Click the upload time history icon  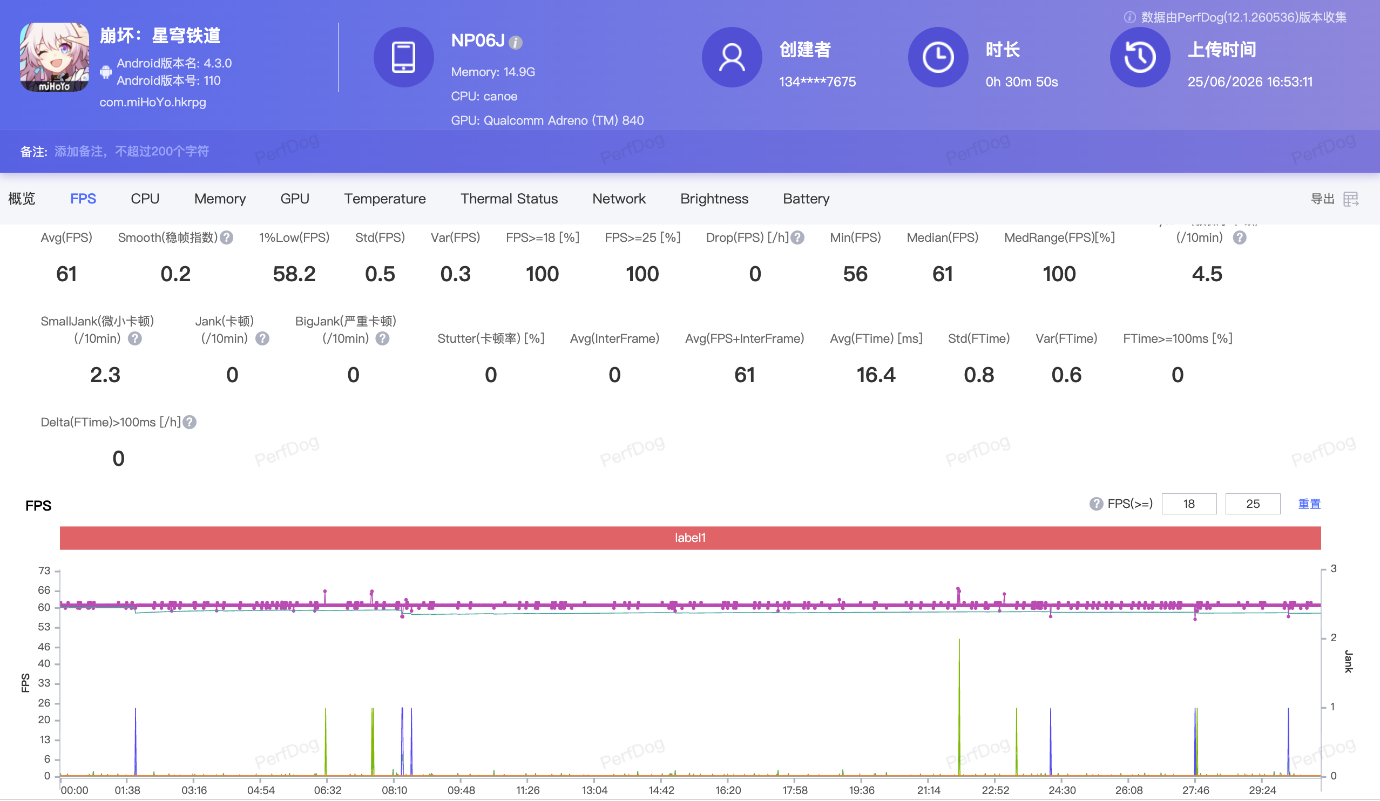pyautogui.click(x=1140, y=57)
